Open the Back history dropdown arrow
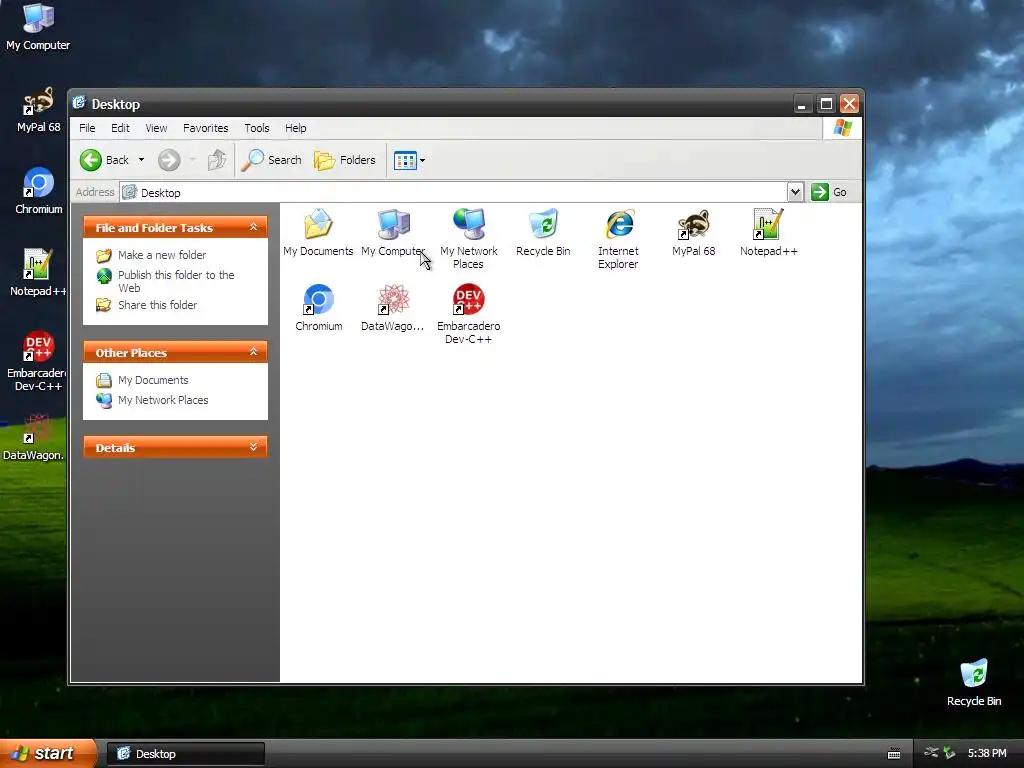Viewport: 1024px width, 768px height. pos(141,160)
